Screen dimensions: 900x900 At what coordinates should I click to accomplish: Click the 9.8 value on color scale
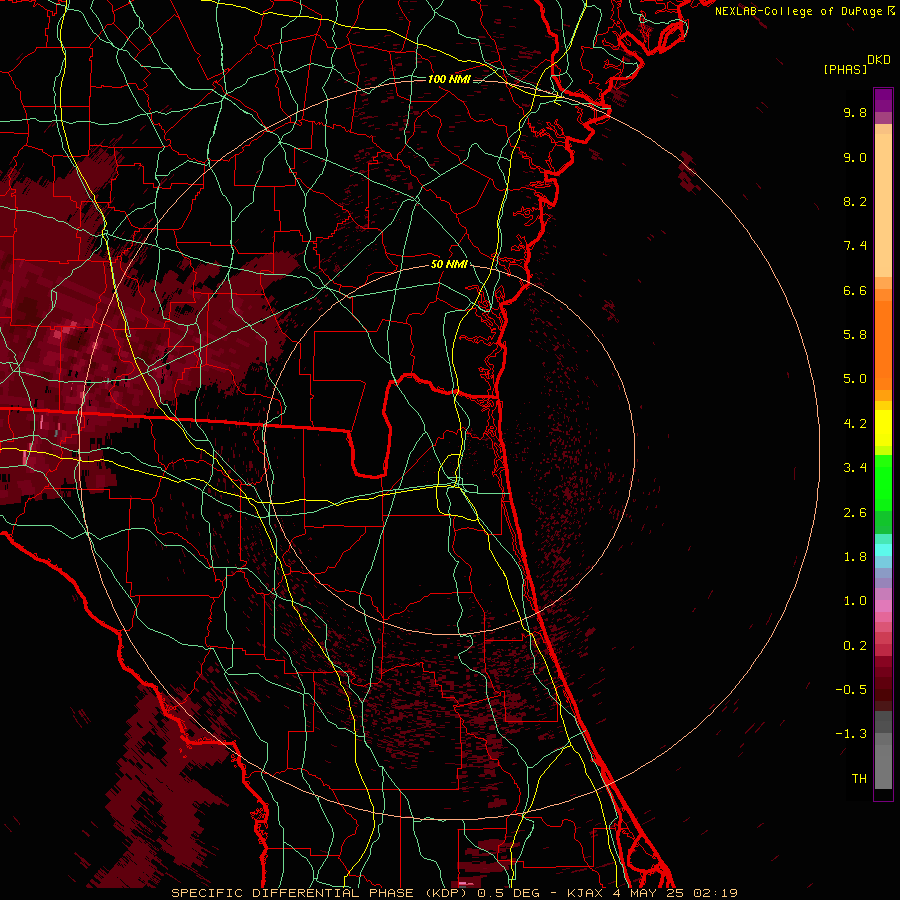[x=855, y=112]
